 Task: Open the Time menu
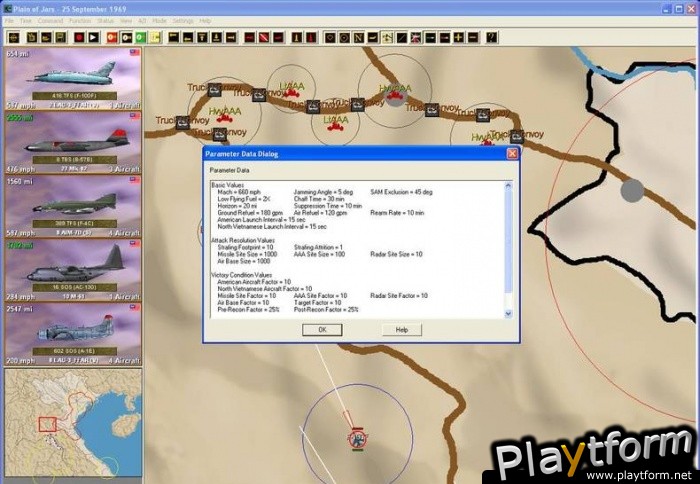click(x=25, y=21)
